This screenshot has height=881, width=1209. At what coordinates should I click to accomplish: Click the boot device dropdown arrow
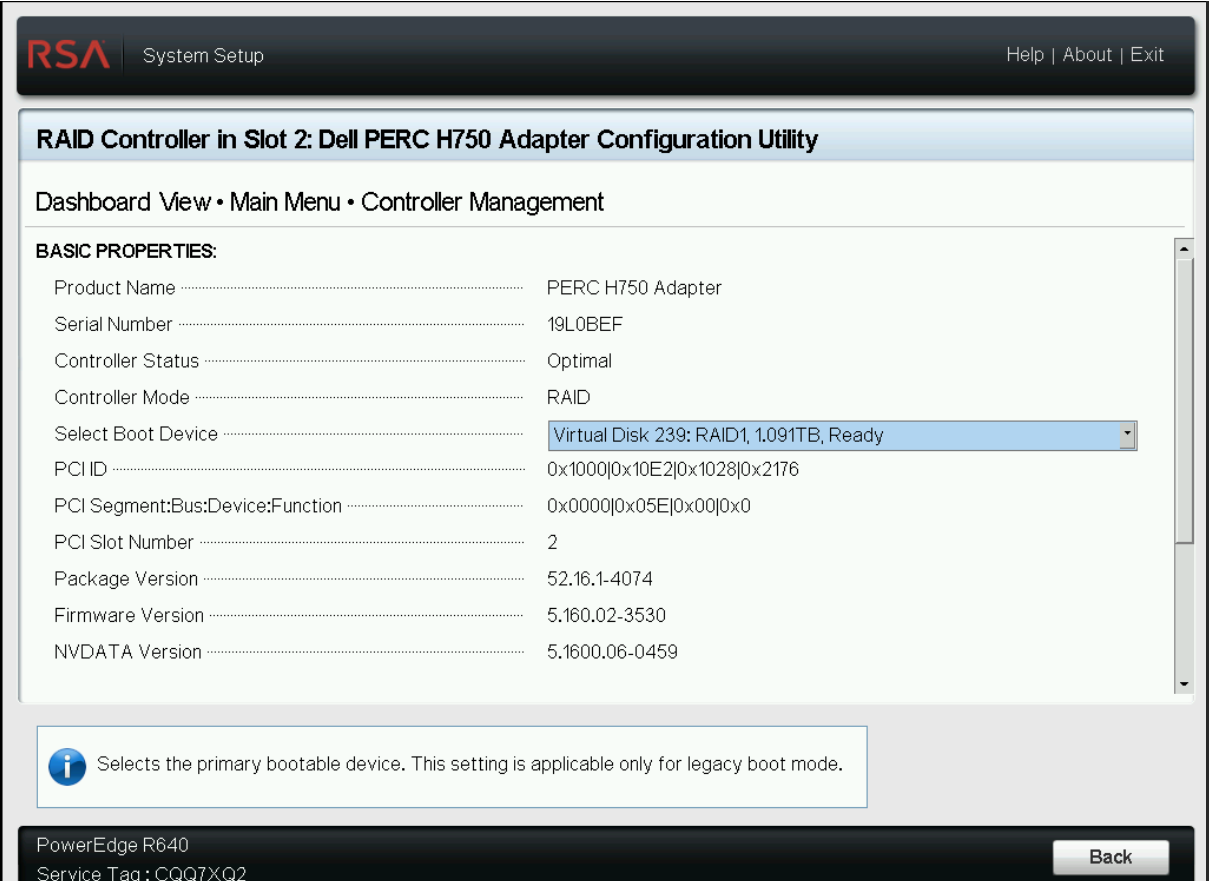coord(1128,435)
